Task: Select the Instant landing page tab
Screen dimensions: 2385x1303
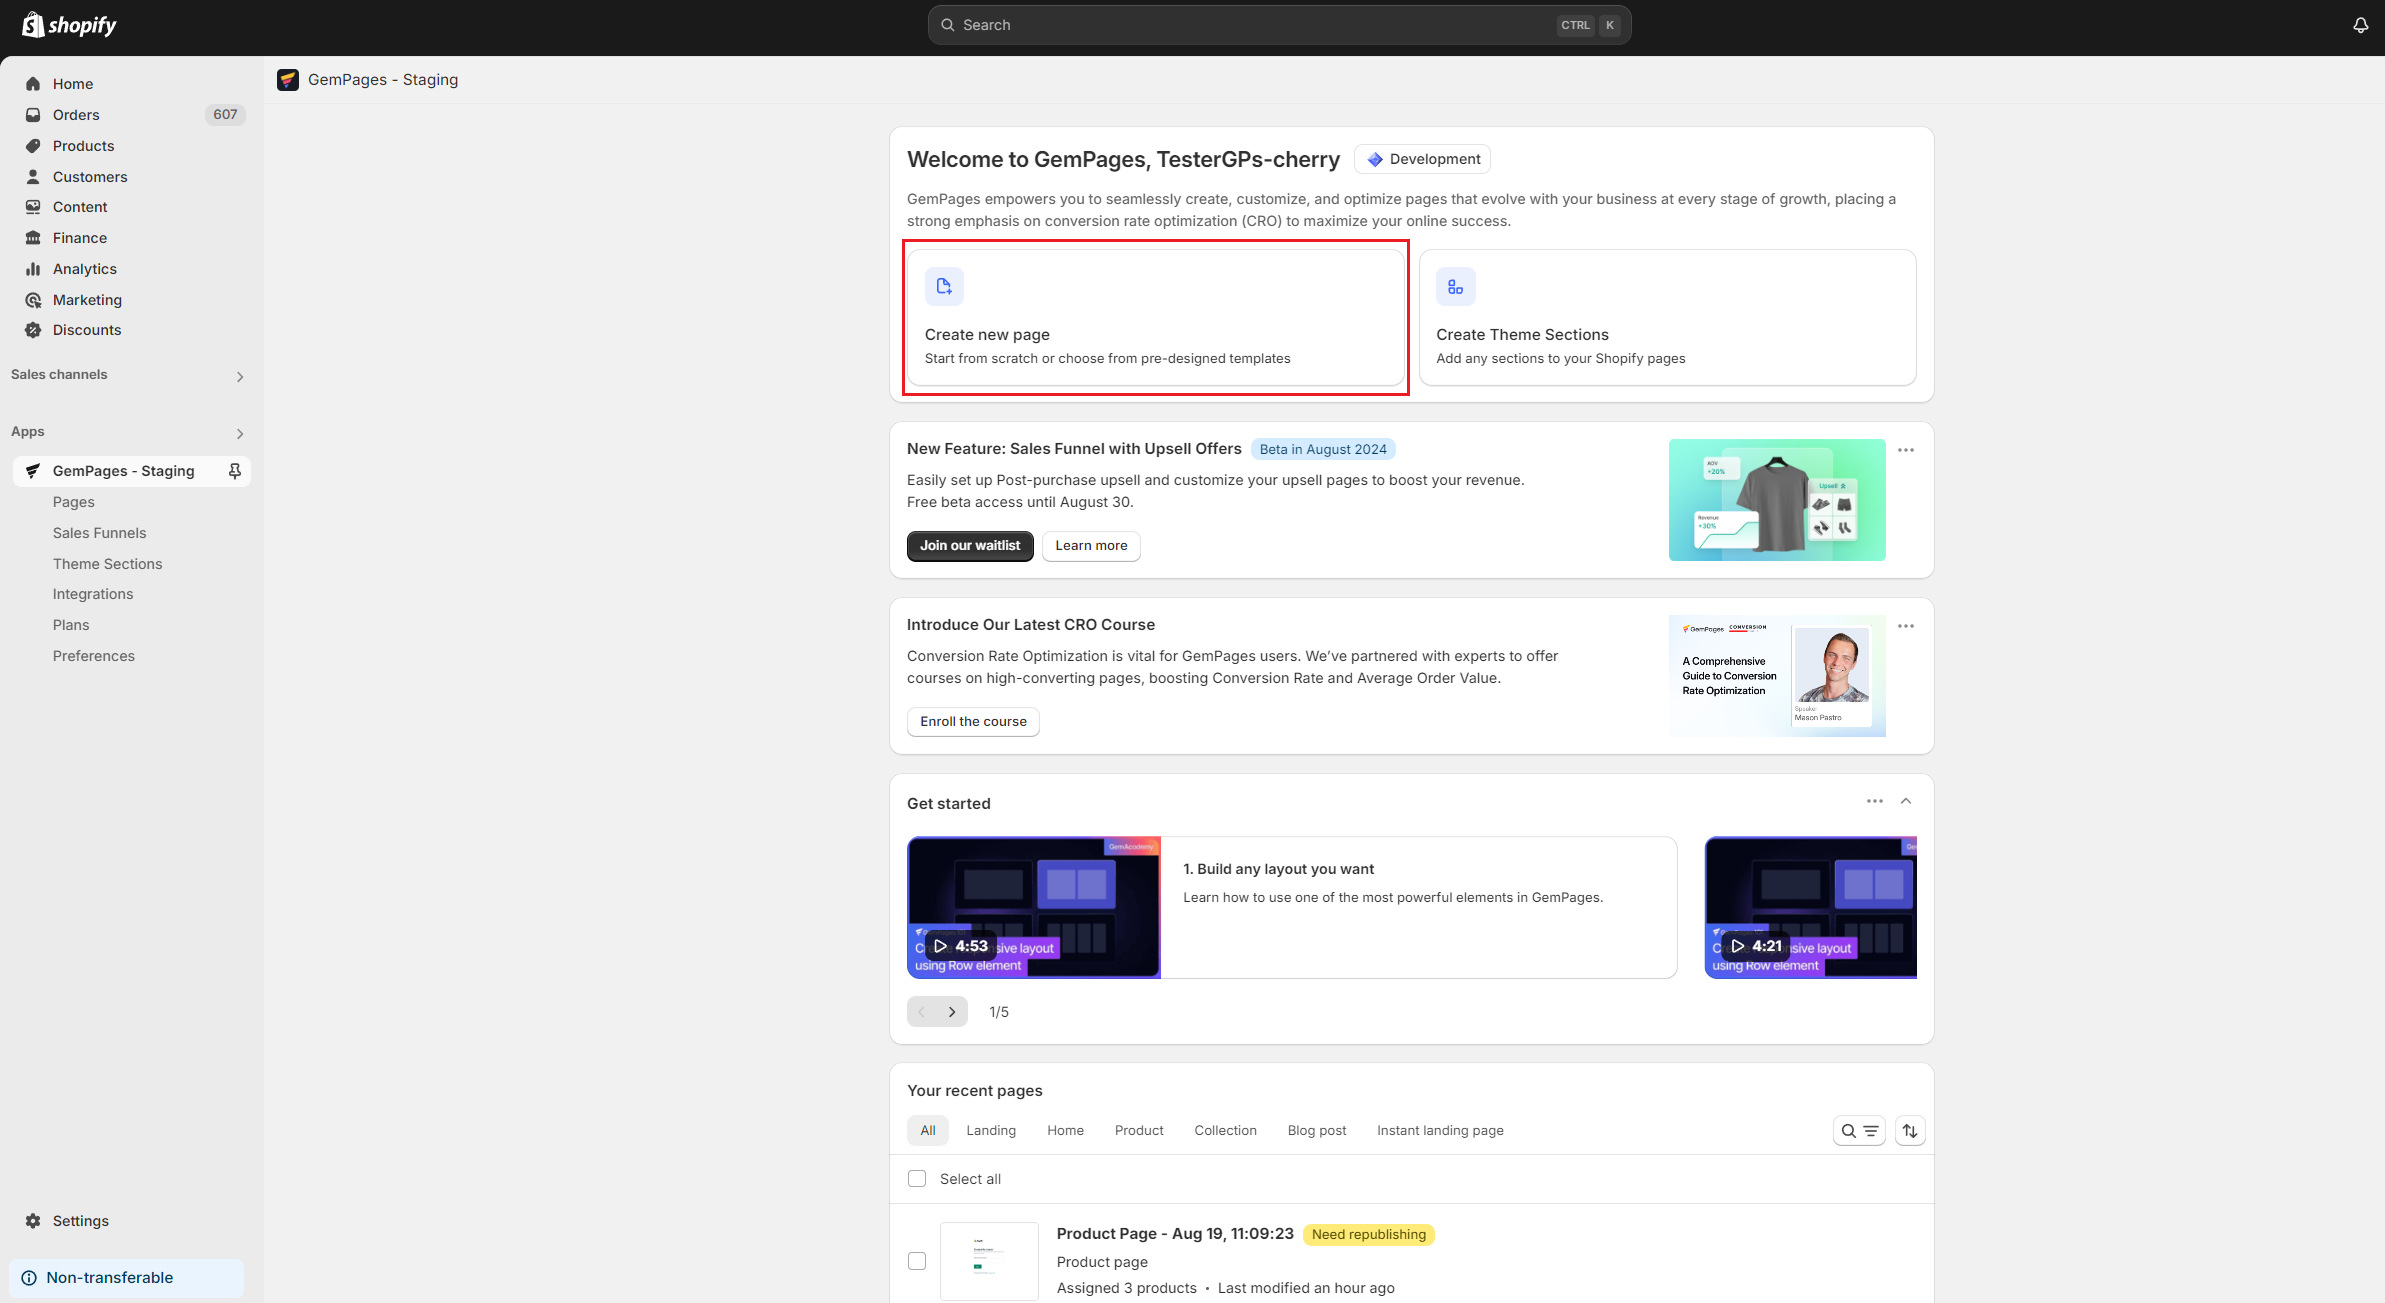Action: coord(1439,1131)
